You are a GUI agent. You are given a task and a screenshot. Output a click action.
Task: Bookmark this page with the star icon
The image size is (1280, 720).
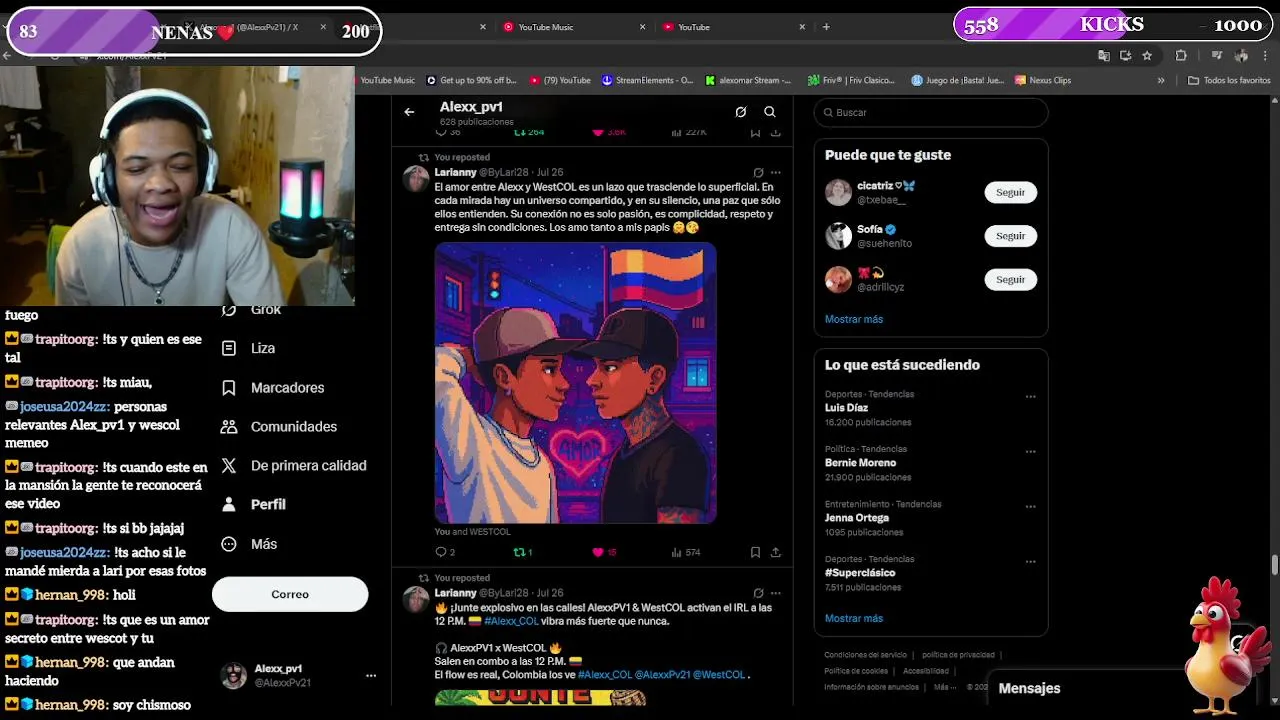[x=1147, y=55]
